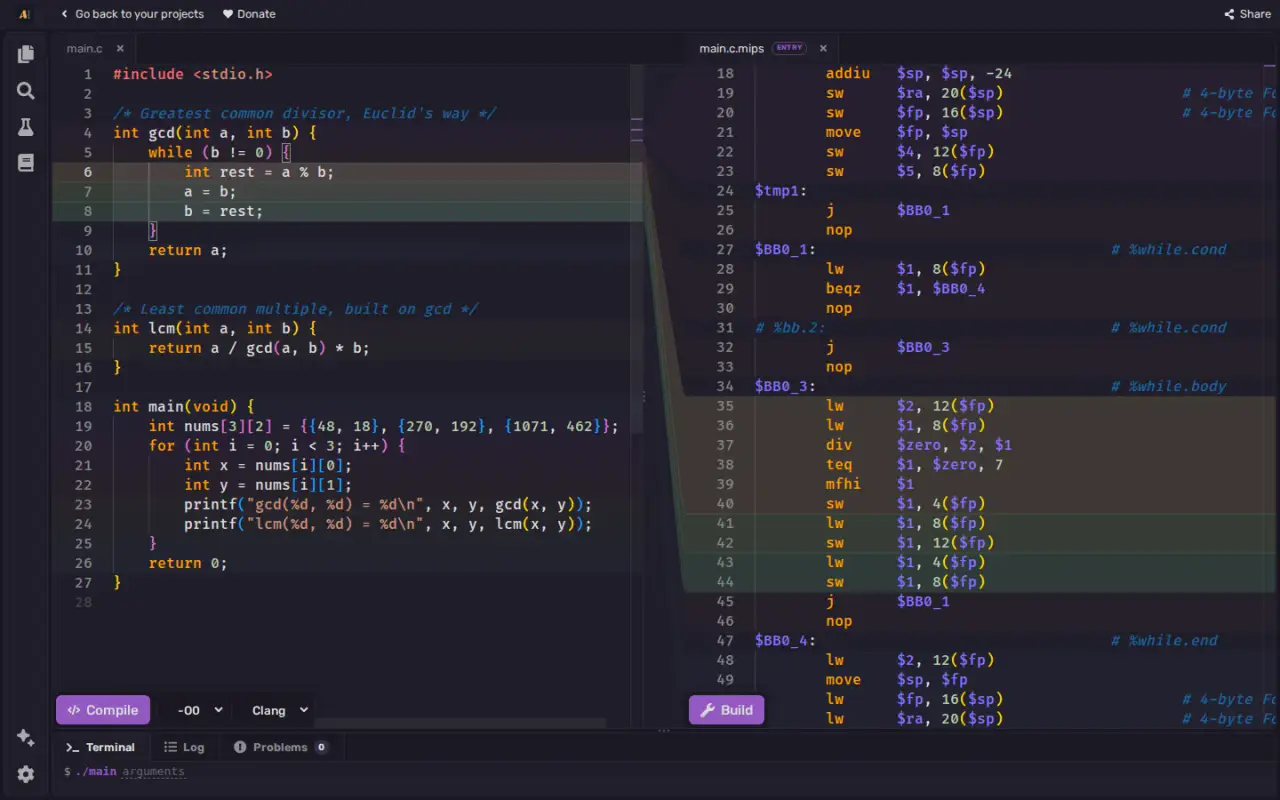
Task: Click the Build button
Action: [727, 710]
